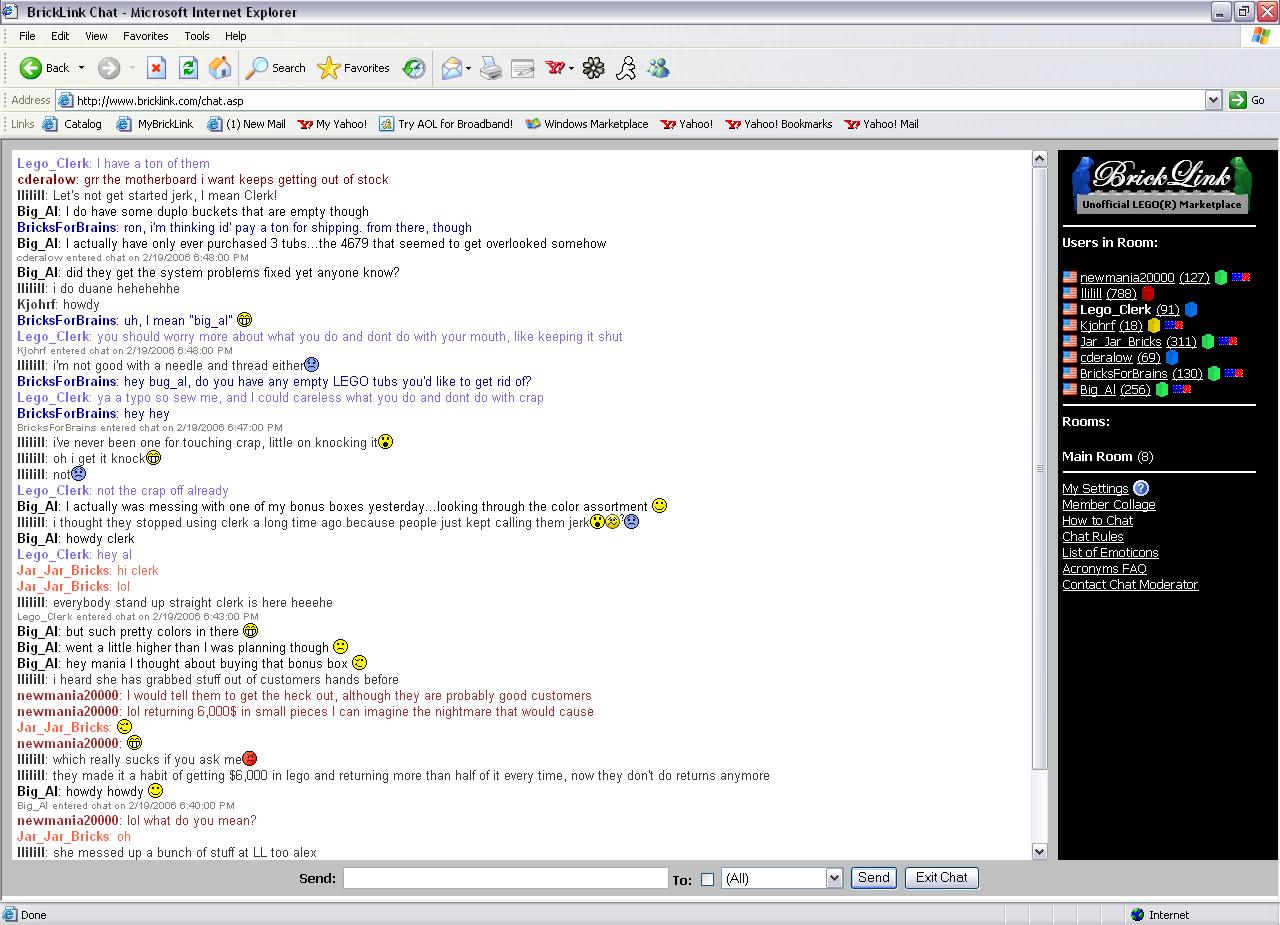Image resolution: width=1280 pixels, height=925 pixels.
Task: Go to the Home page icon
Action: pyautogui.click(x=220, y=68)
